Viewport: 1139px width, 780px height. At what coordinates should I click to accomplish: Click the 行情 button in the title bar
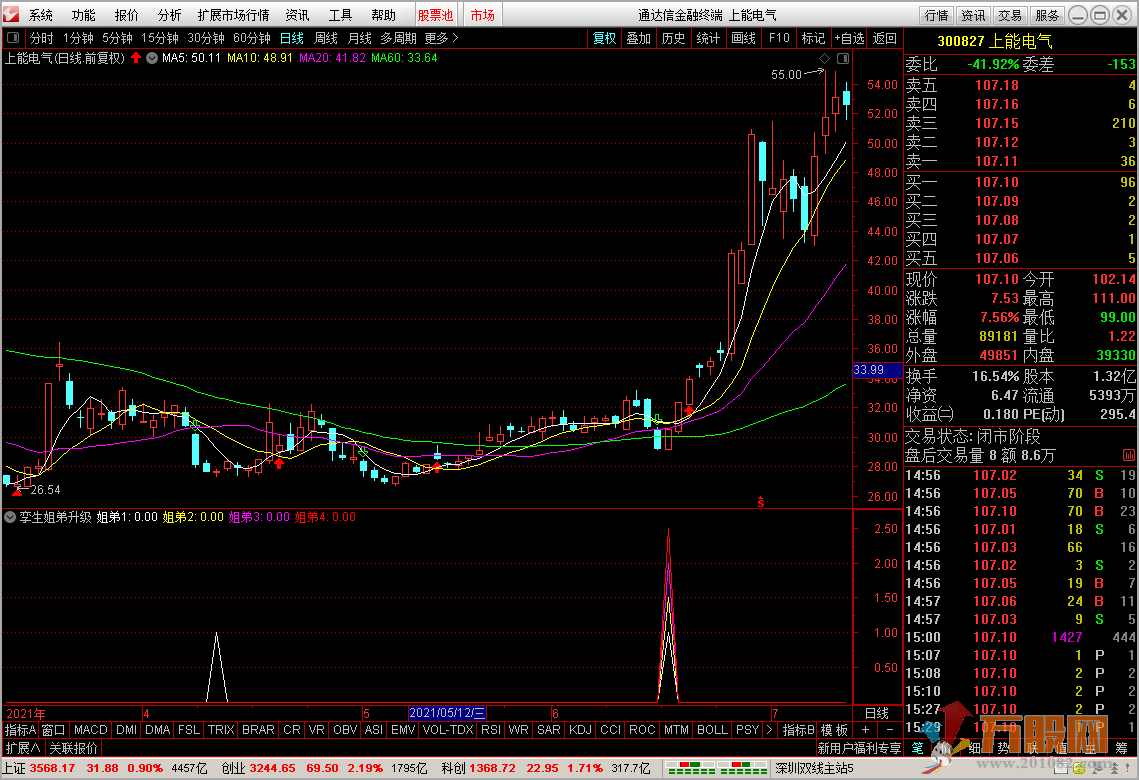[x=936, y=15]
